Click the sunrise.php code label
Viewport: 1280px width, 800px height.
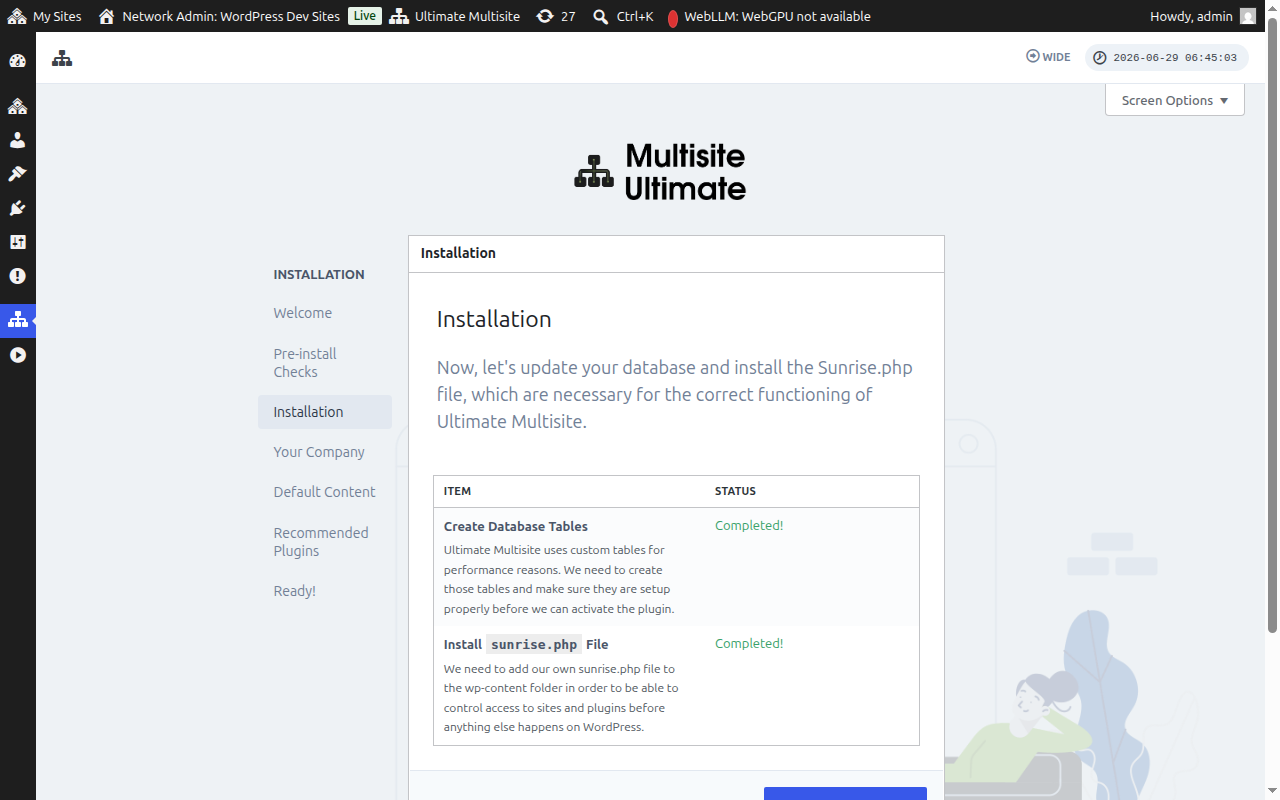534,645
